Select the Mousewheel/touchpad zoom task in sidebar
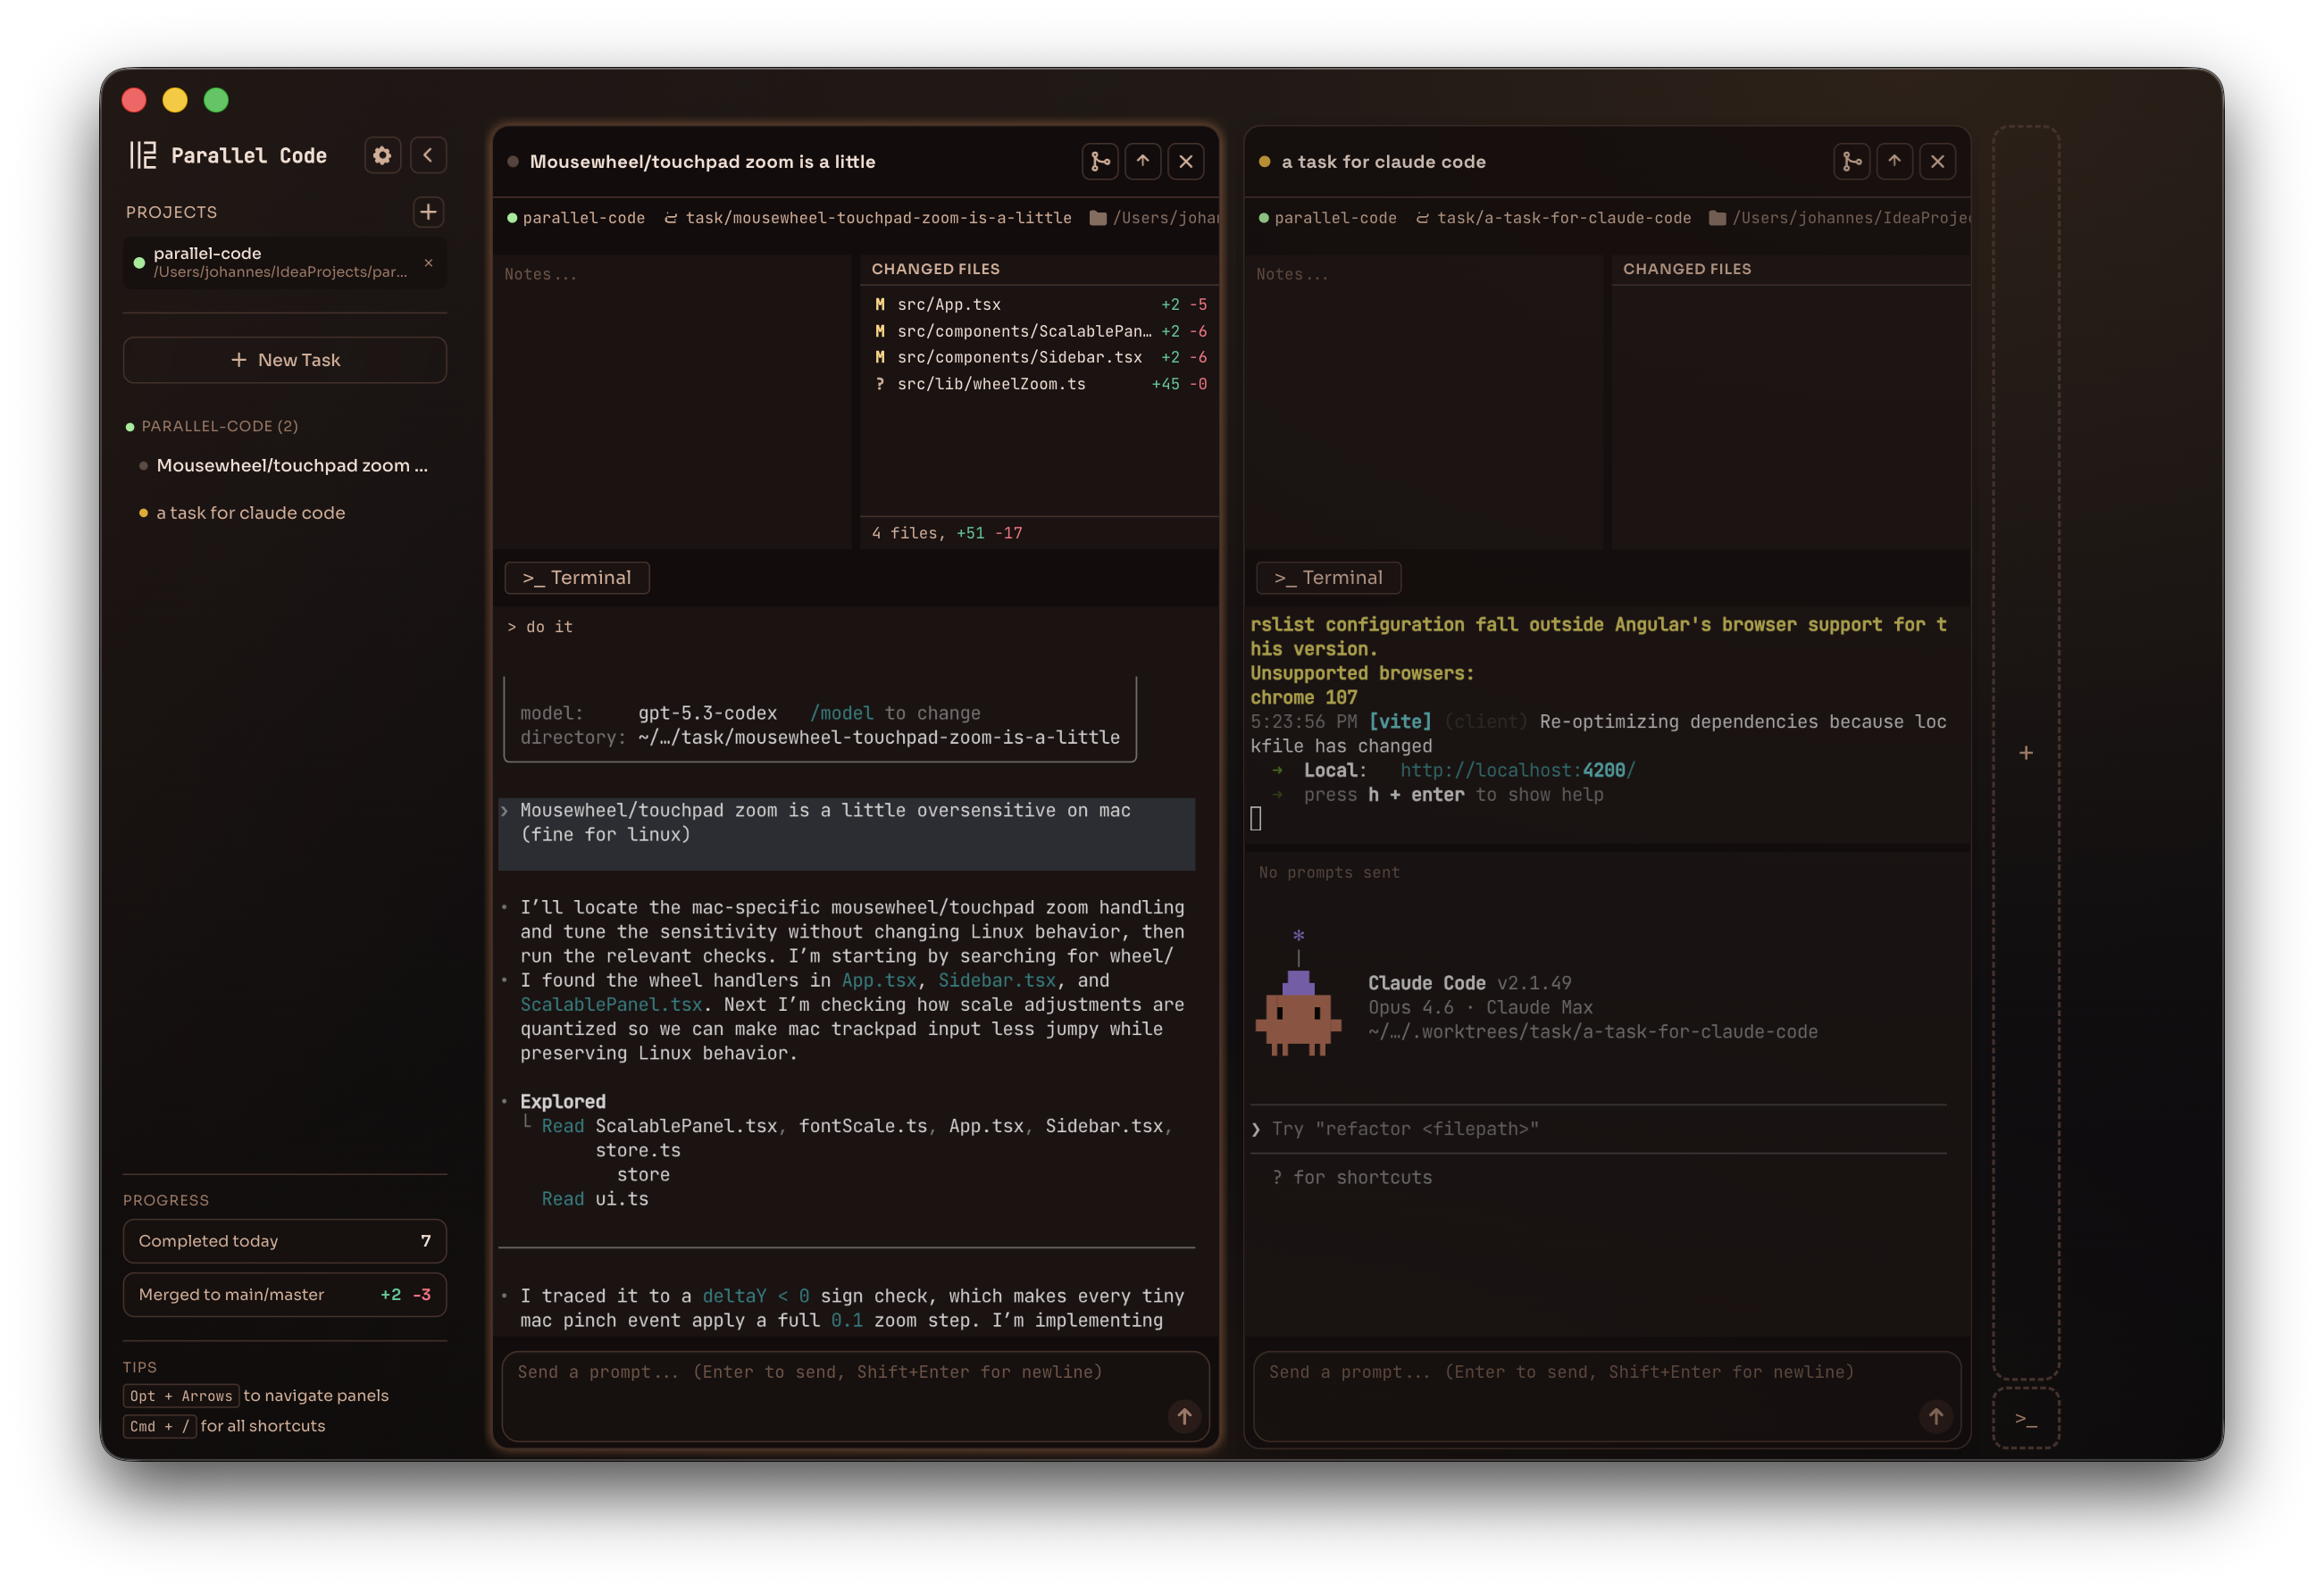Image resolution: width=2324 pixels, height=1593 pixels. 291,466
